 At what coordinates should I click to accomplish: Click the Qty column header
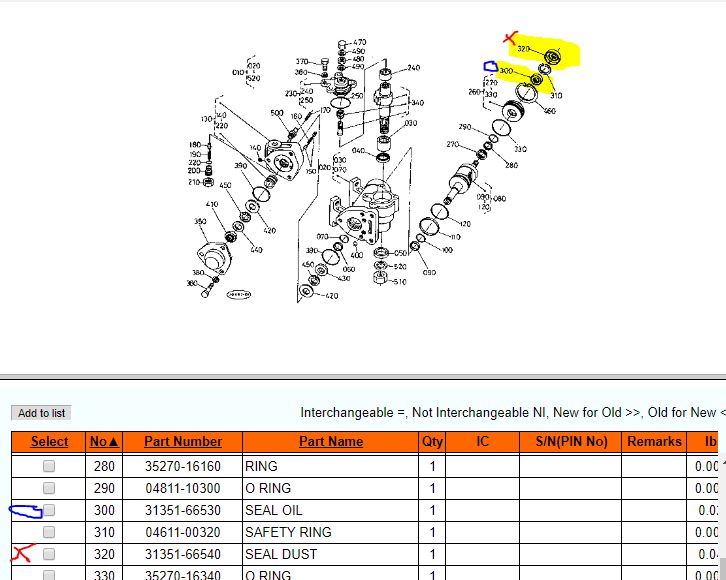(432, 441)
